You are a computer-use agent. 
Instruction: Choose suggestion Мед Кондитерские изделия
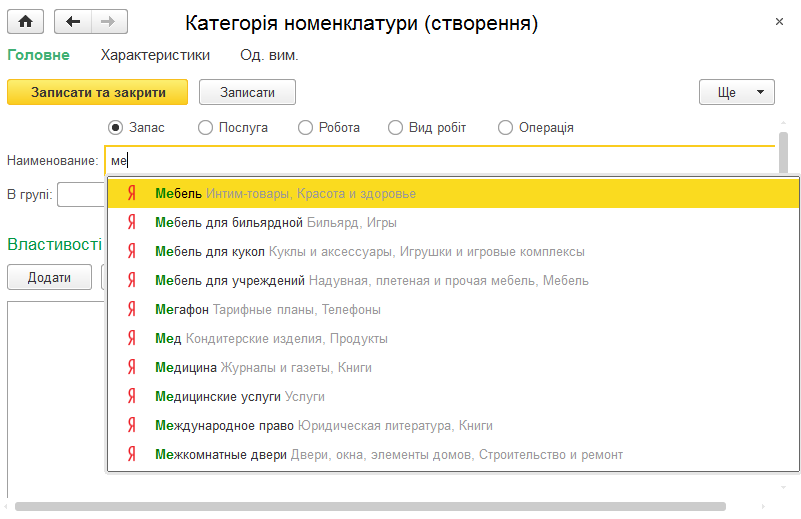click(x=453, y=338)
